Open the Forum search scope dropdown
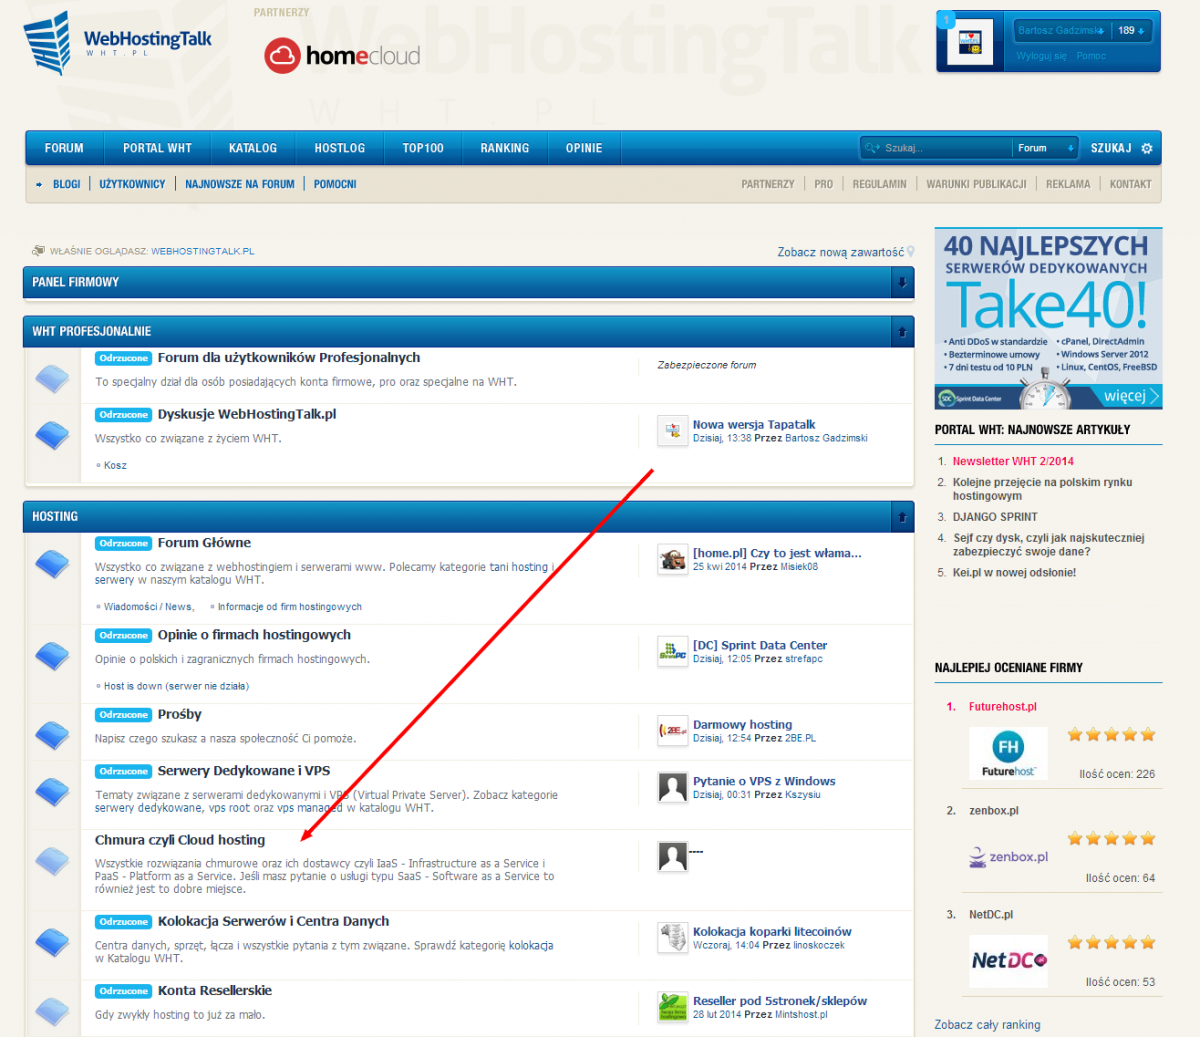Screen dimensions: 1200x1037 (x=1045, y=148)
